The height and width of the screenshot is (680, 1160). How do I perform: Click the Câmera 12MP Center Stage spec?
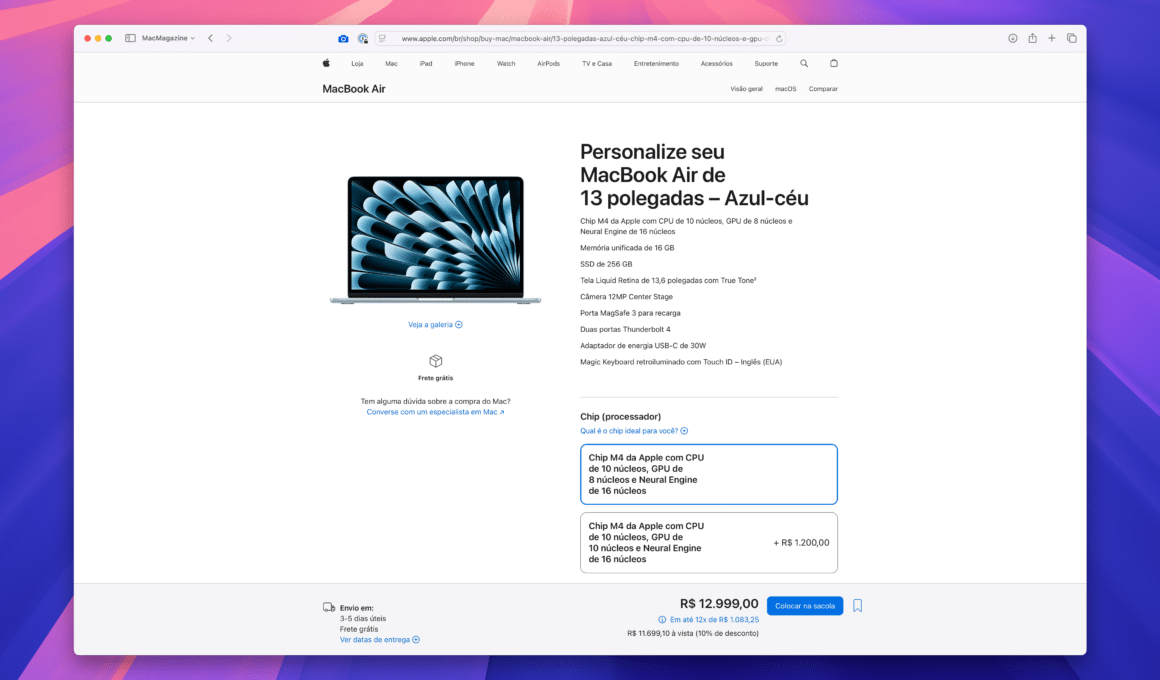(627, 297)
